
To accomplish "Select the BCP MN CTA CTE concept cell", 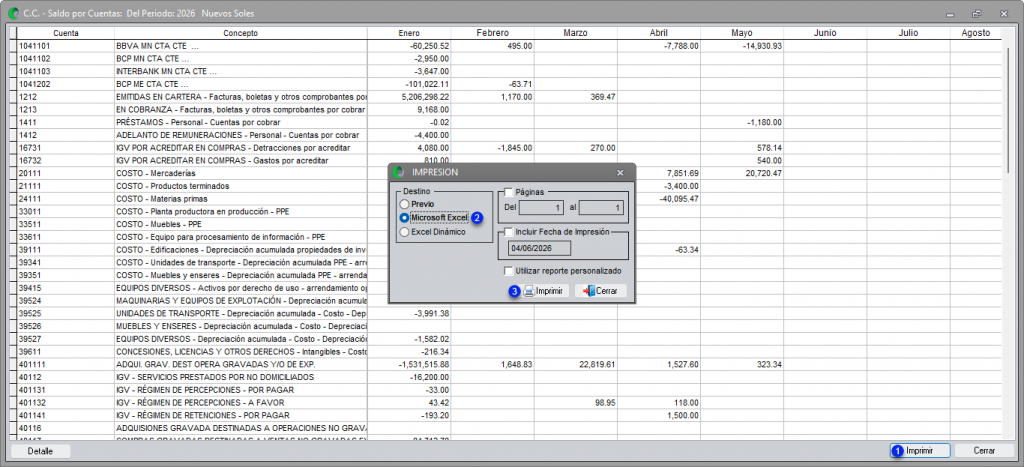I will [x=240, y=59].
